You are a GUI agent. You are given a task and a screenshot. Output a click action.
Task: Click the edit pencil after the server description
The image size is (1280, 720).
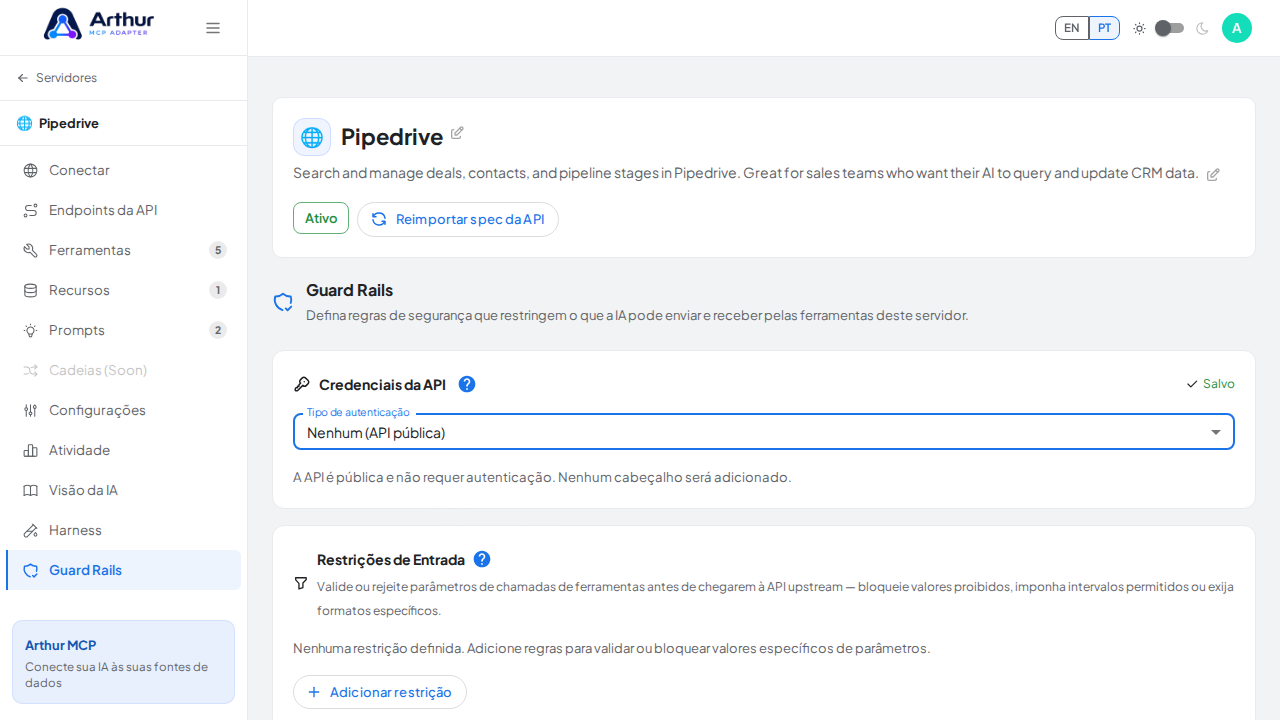click(1213, 174)
